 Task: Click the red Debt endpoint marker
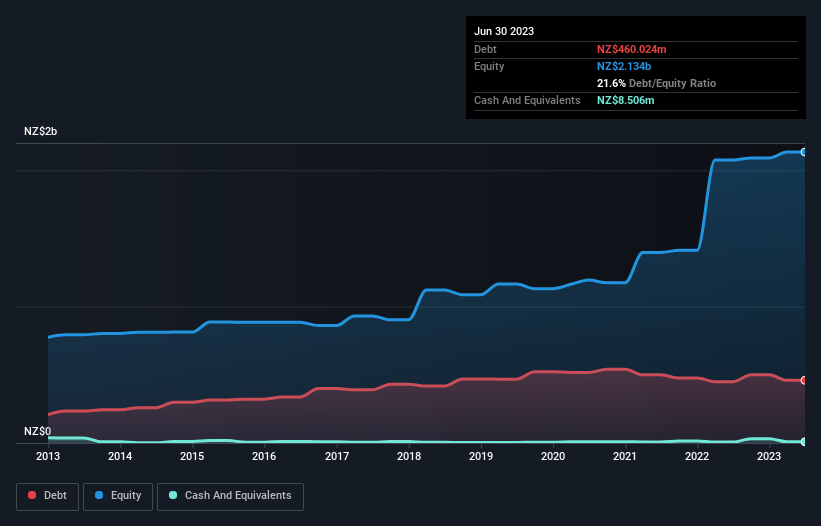pos(804,380)
